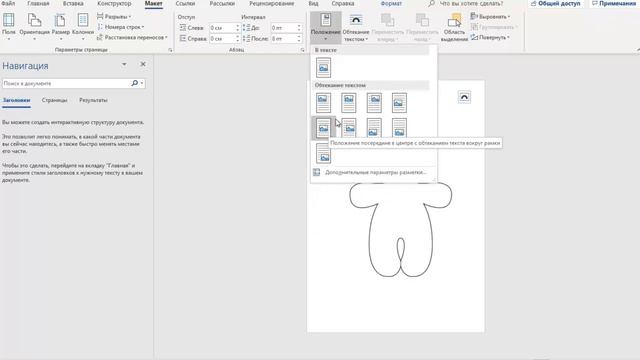The height and width of the screenshot is (360, 640).
Task: Click the Общий доступ share button
Action: pos(556,3)
